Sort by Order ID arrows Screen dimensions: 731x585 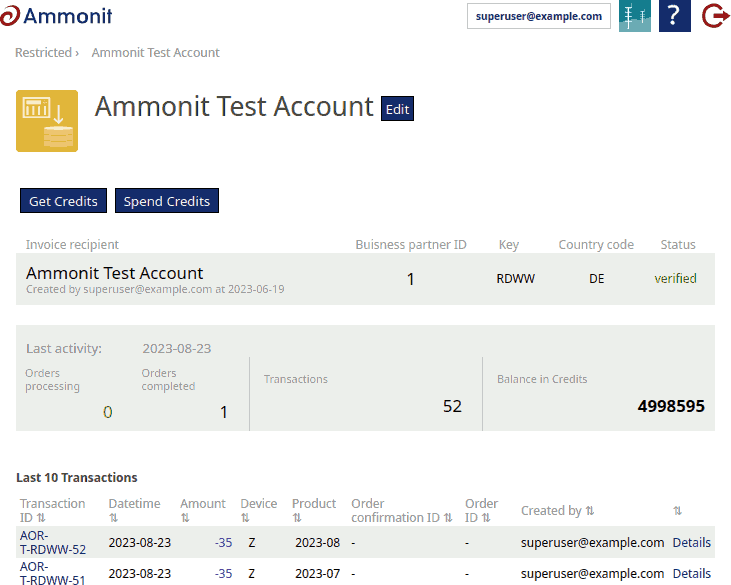point(486,518)
